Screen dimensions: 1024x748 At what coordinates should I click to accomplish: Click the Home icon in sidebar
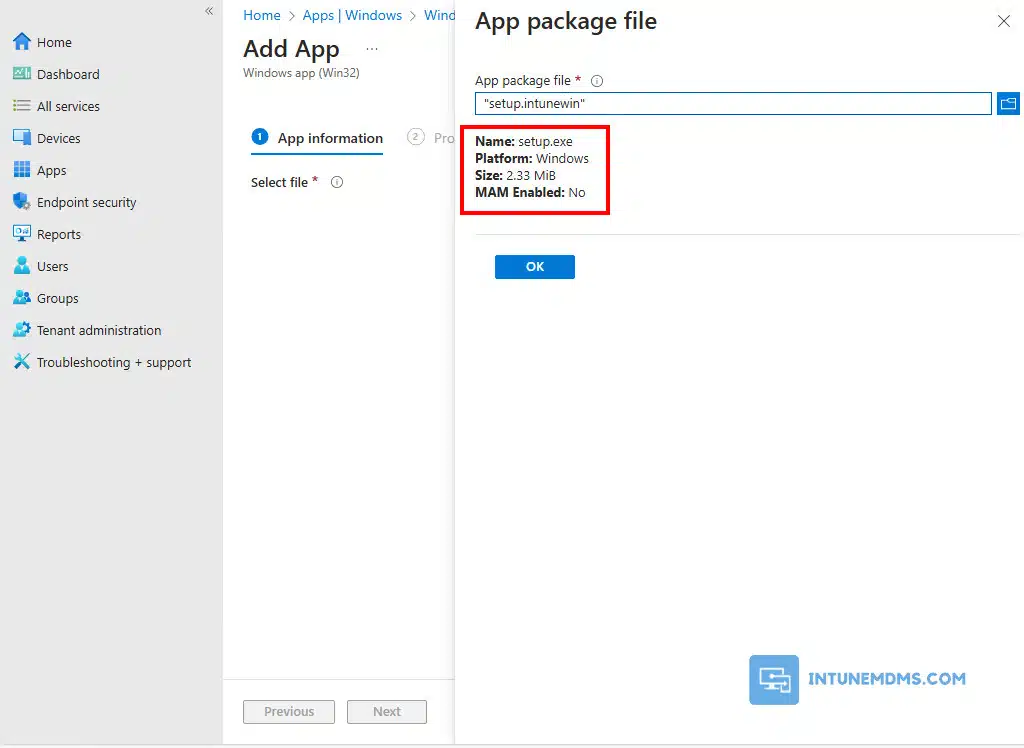(x=21, y=42)
